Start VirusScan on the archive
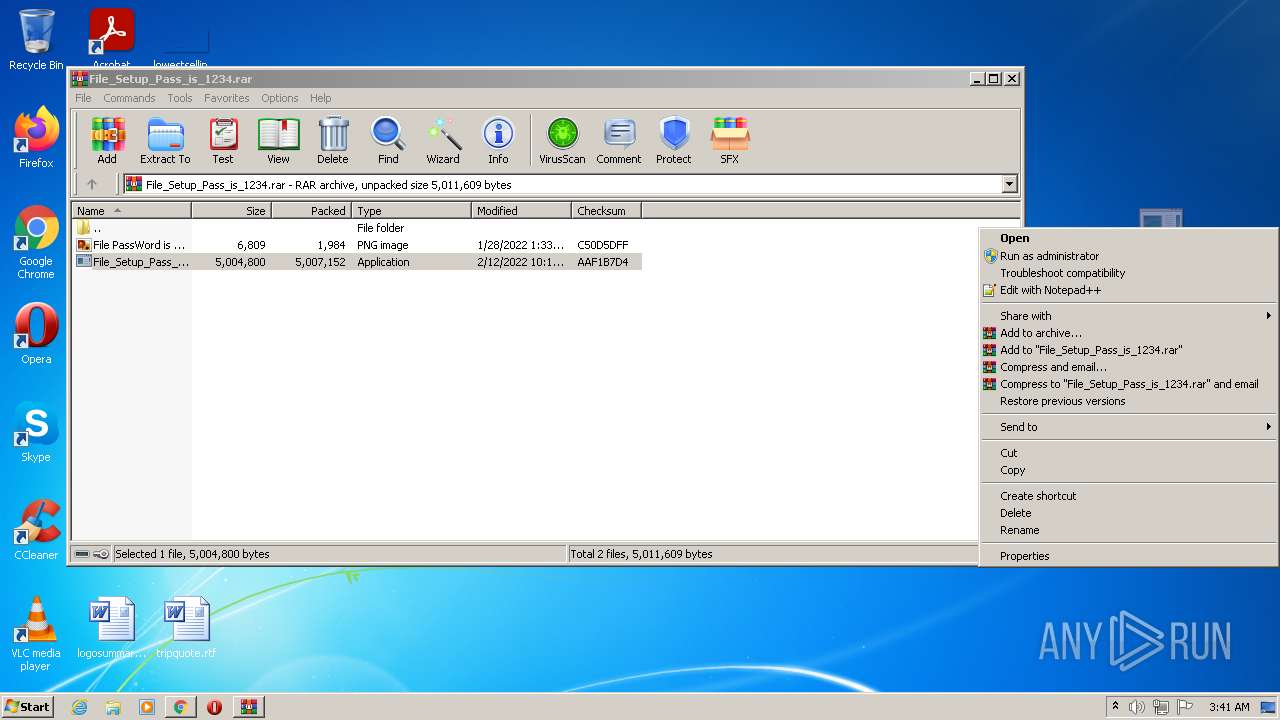Screen dimensions: 1280x720 pos(562,141)
